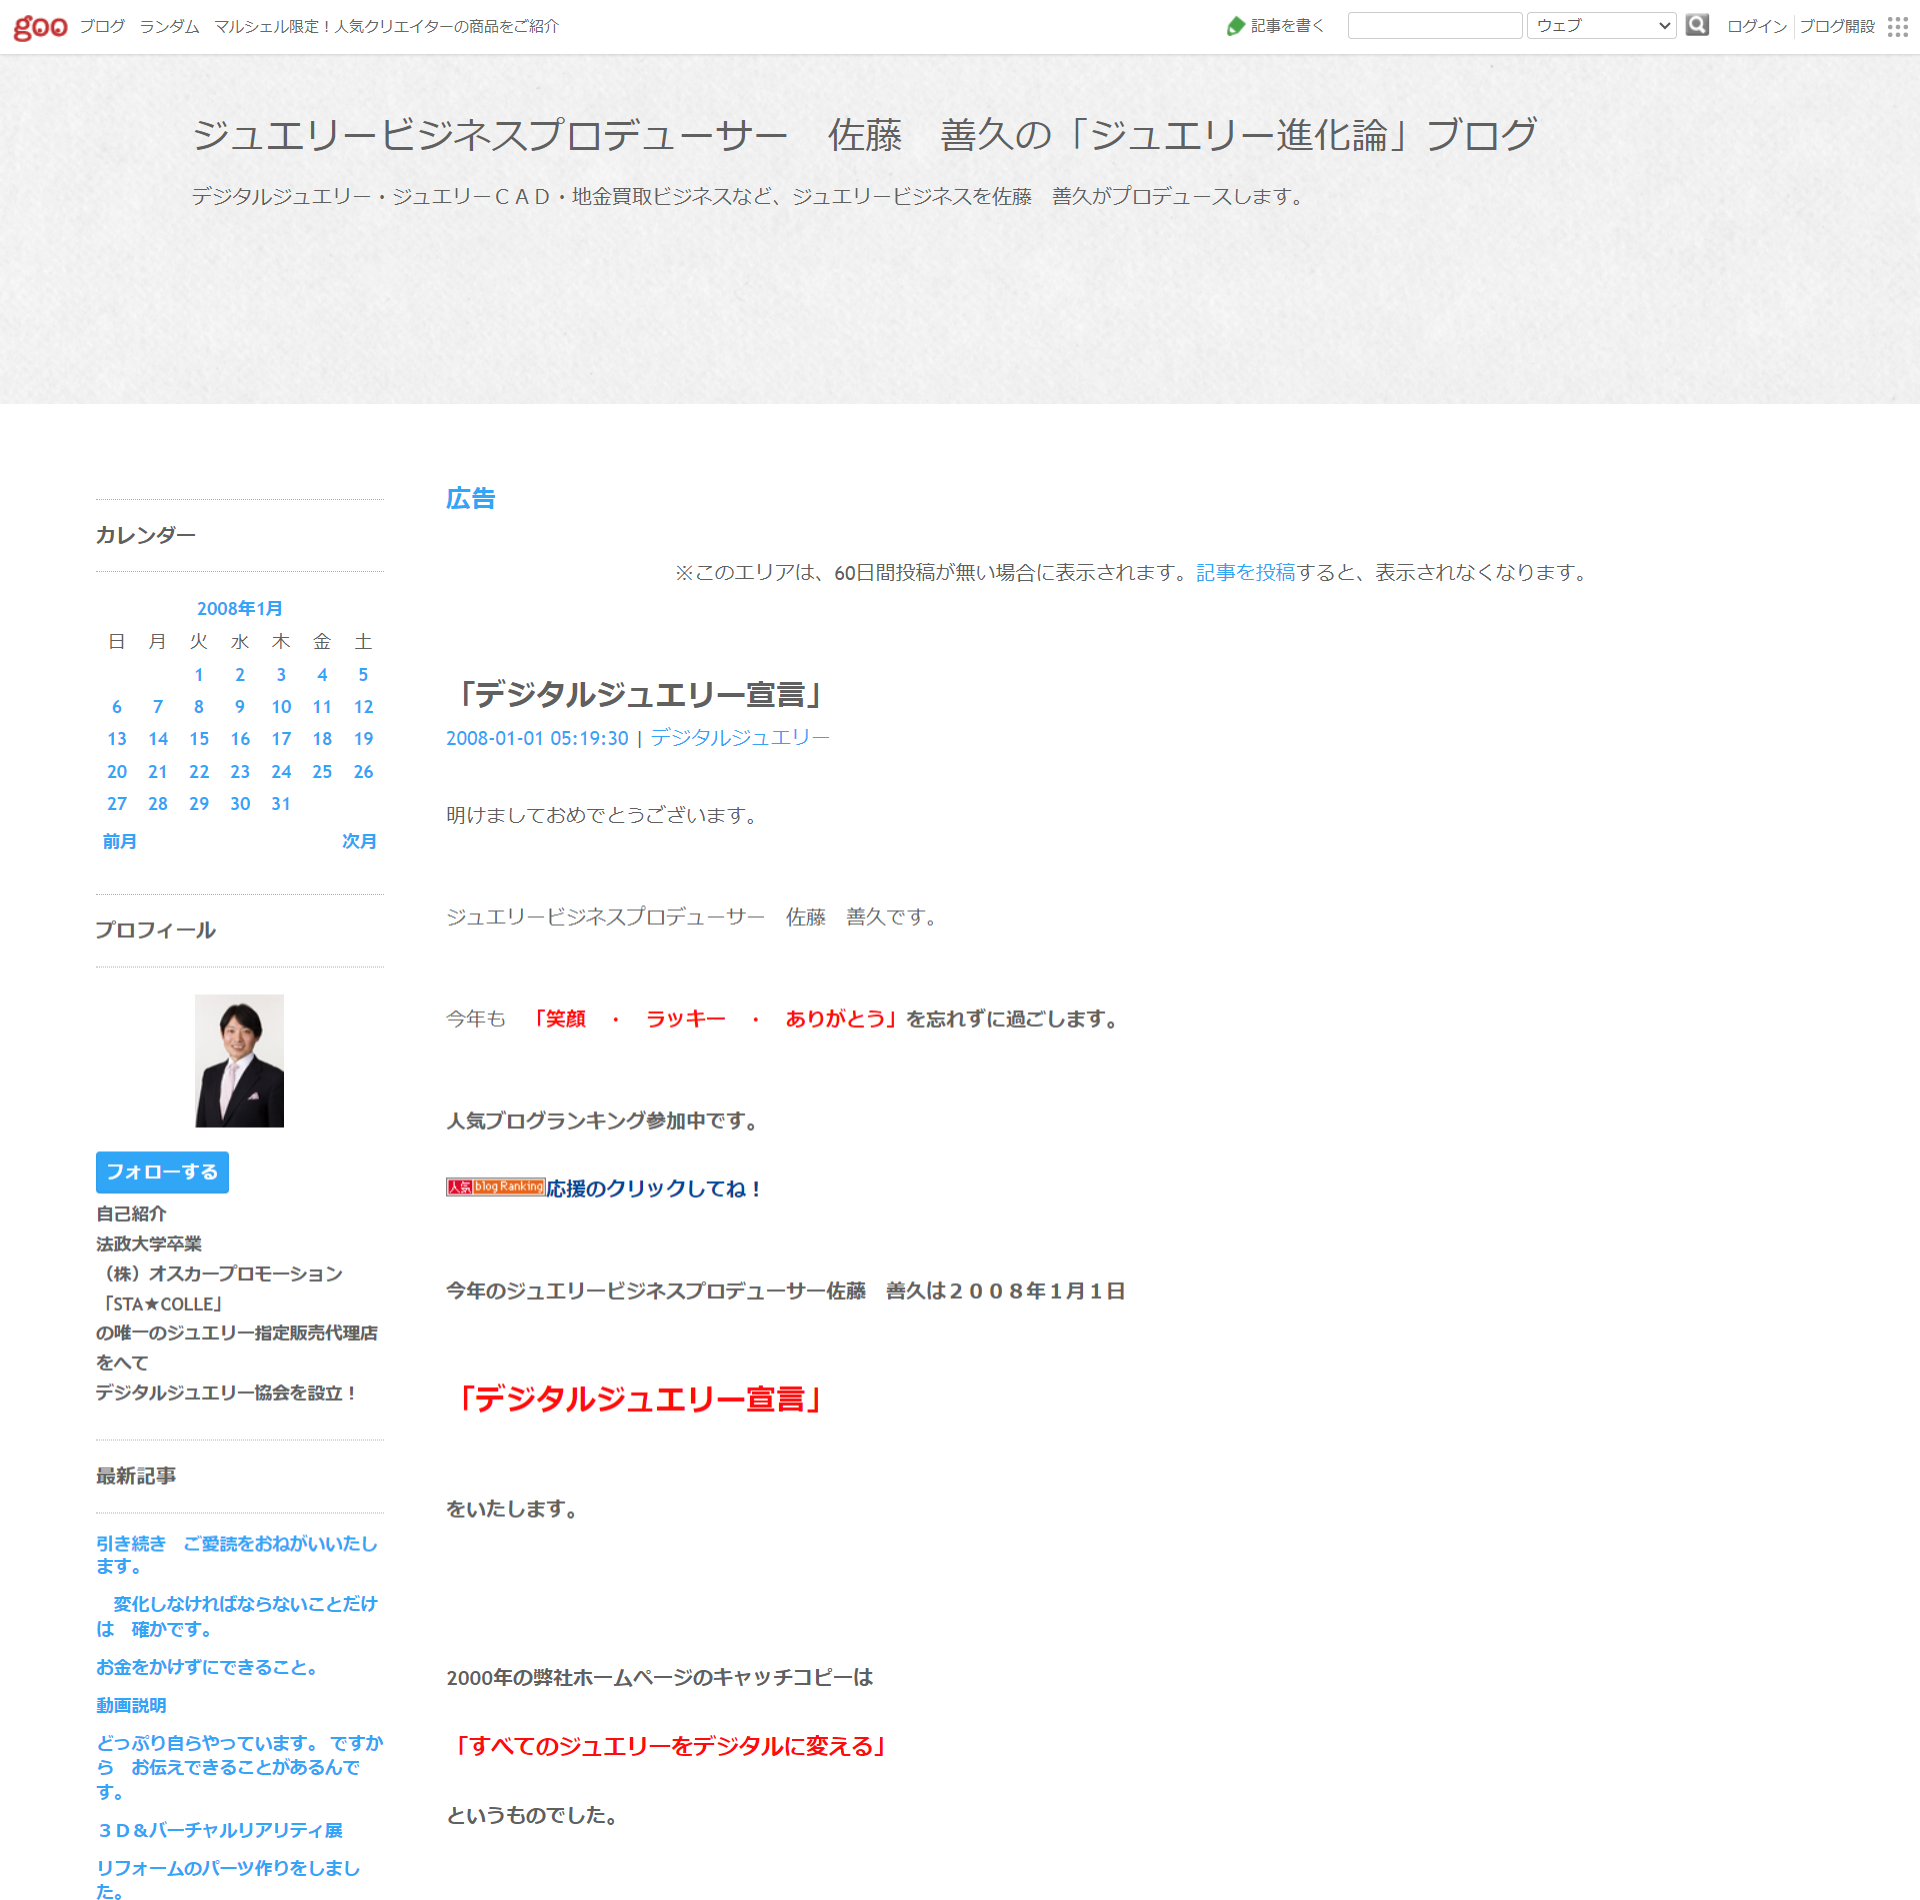Open the 2008年1月 calendar month link
Viewport: 1920px width, 1900px height.
click(x=239, y=608)
